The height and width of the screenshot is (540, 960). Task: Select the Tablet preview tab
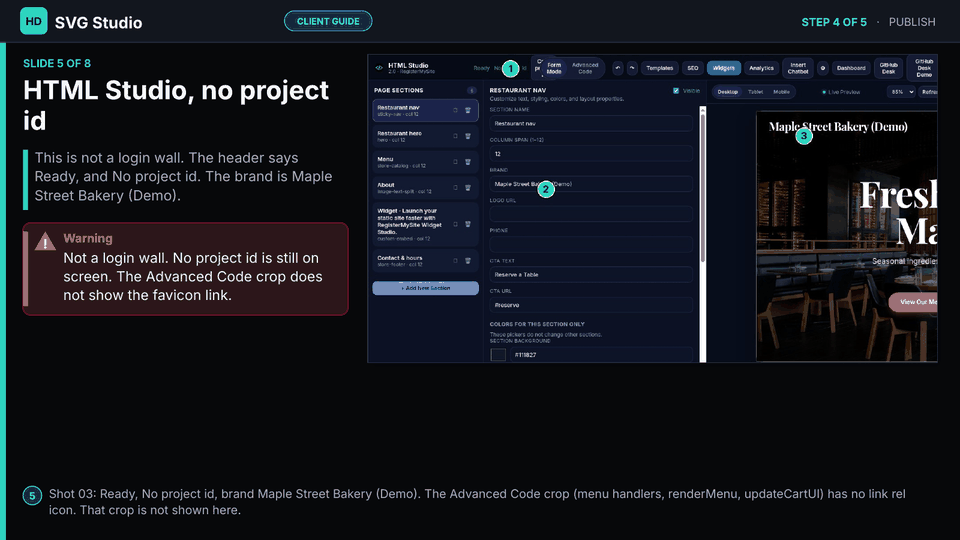pyautogui.click(x=756, y=92)
